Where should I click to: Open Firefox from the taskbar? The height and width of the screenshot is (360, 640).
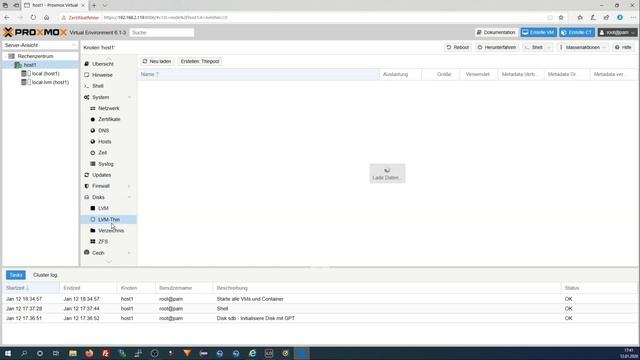point(89,353)
